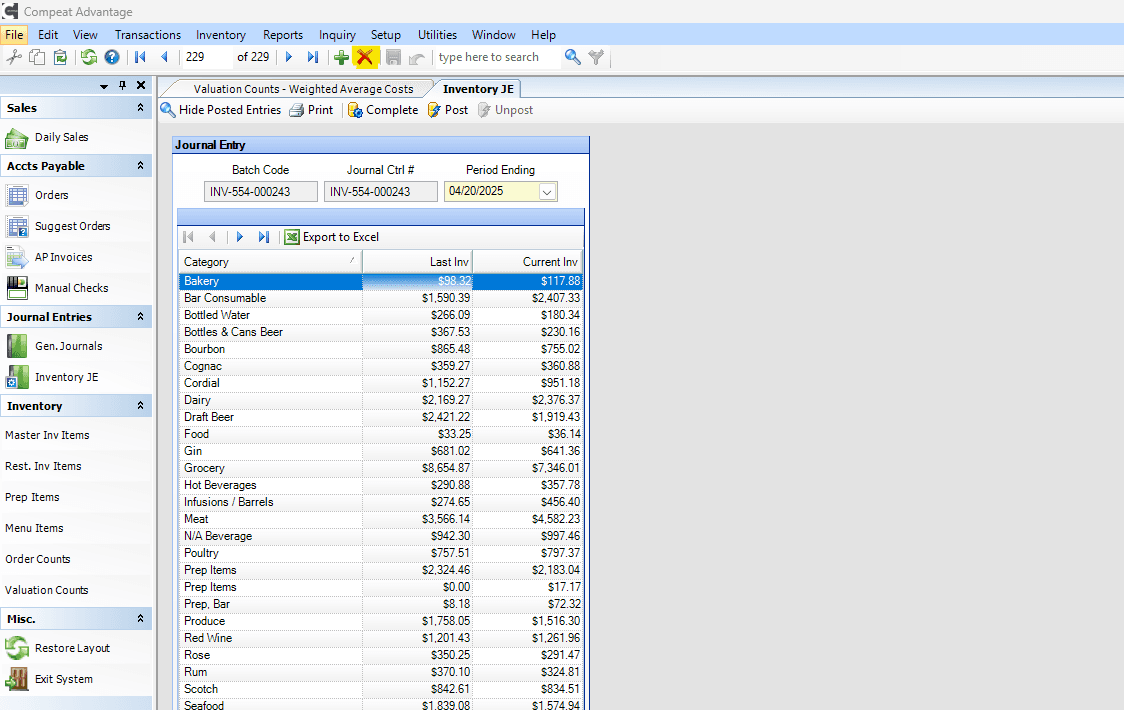
Task: Open Valuation Counts in sidebar
Action: point(47,590)
